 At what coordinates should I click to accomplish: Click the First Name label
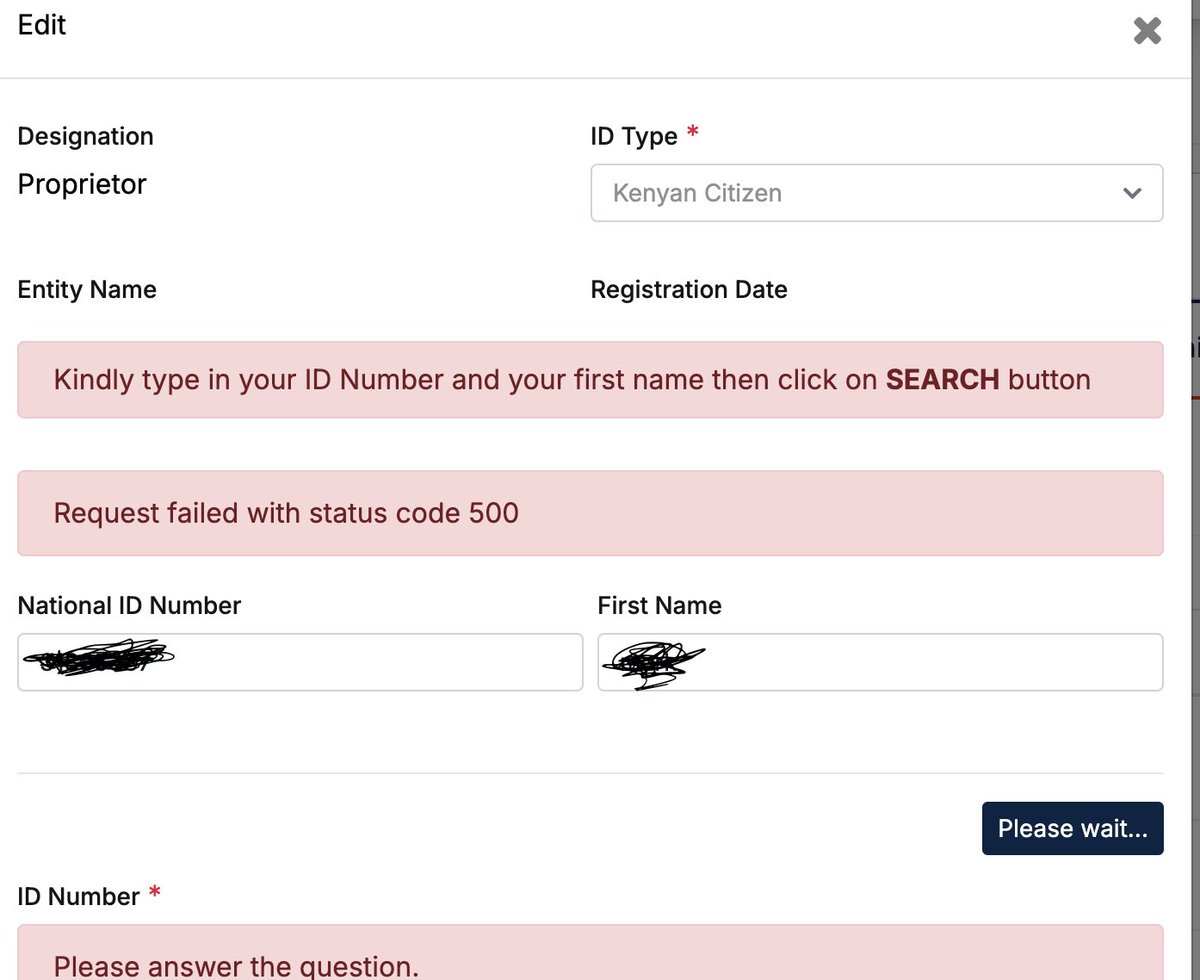[x=659, y=606]
